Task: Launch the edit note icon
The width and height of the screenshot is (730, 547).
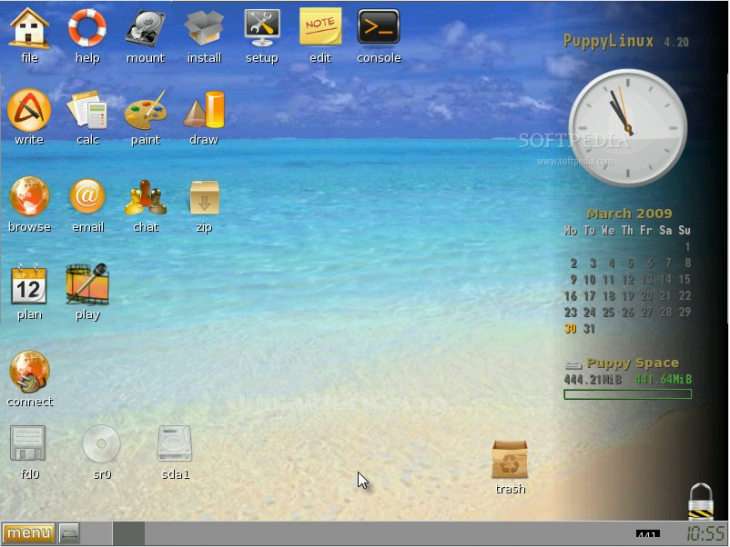Action: click(320, 28)
